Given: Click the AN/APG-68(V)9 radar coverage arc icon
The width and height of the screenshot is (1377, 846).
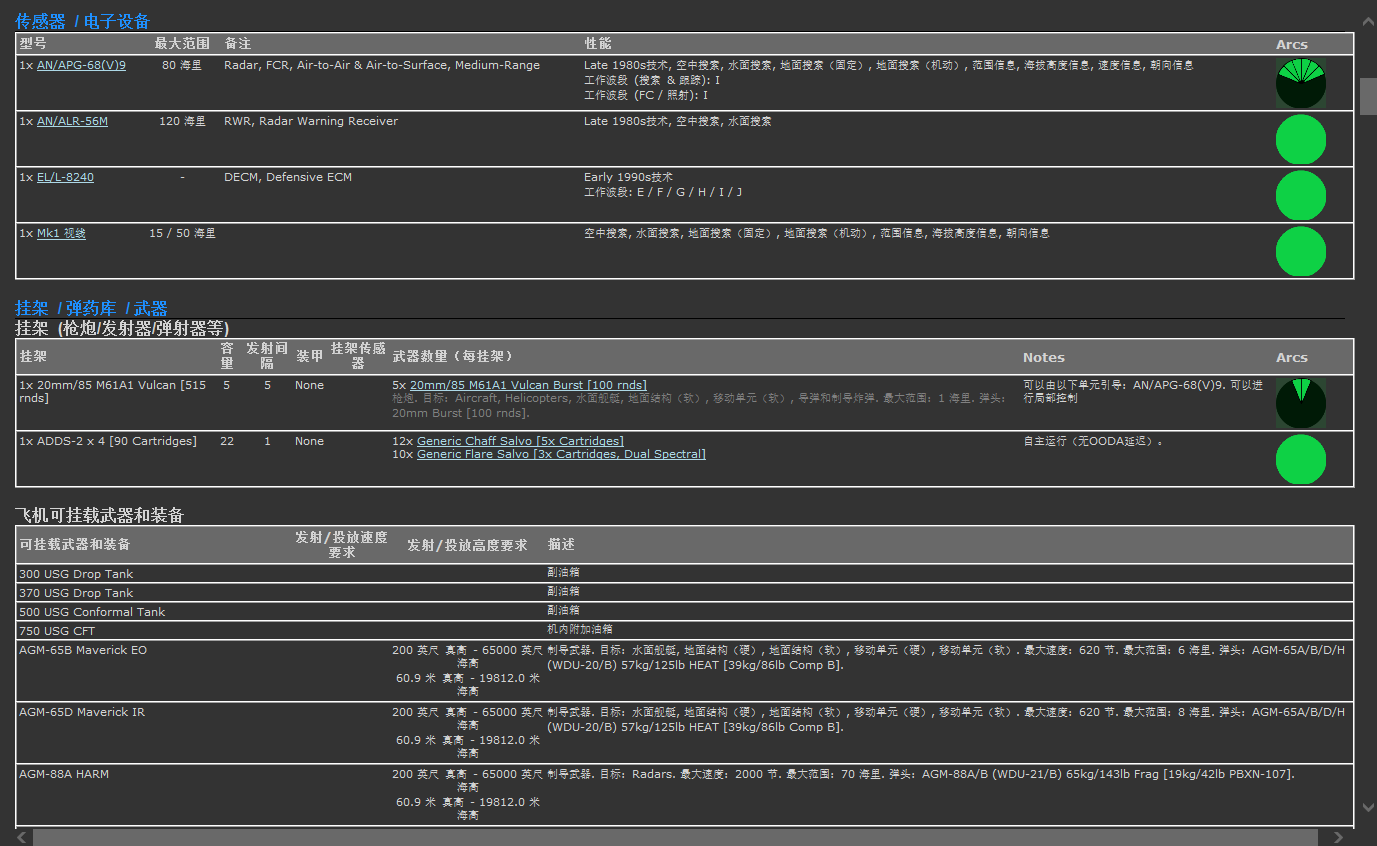Looking at the screenshot, I should (x=1300, y=84).
